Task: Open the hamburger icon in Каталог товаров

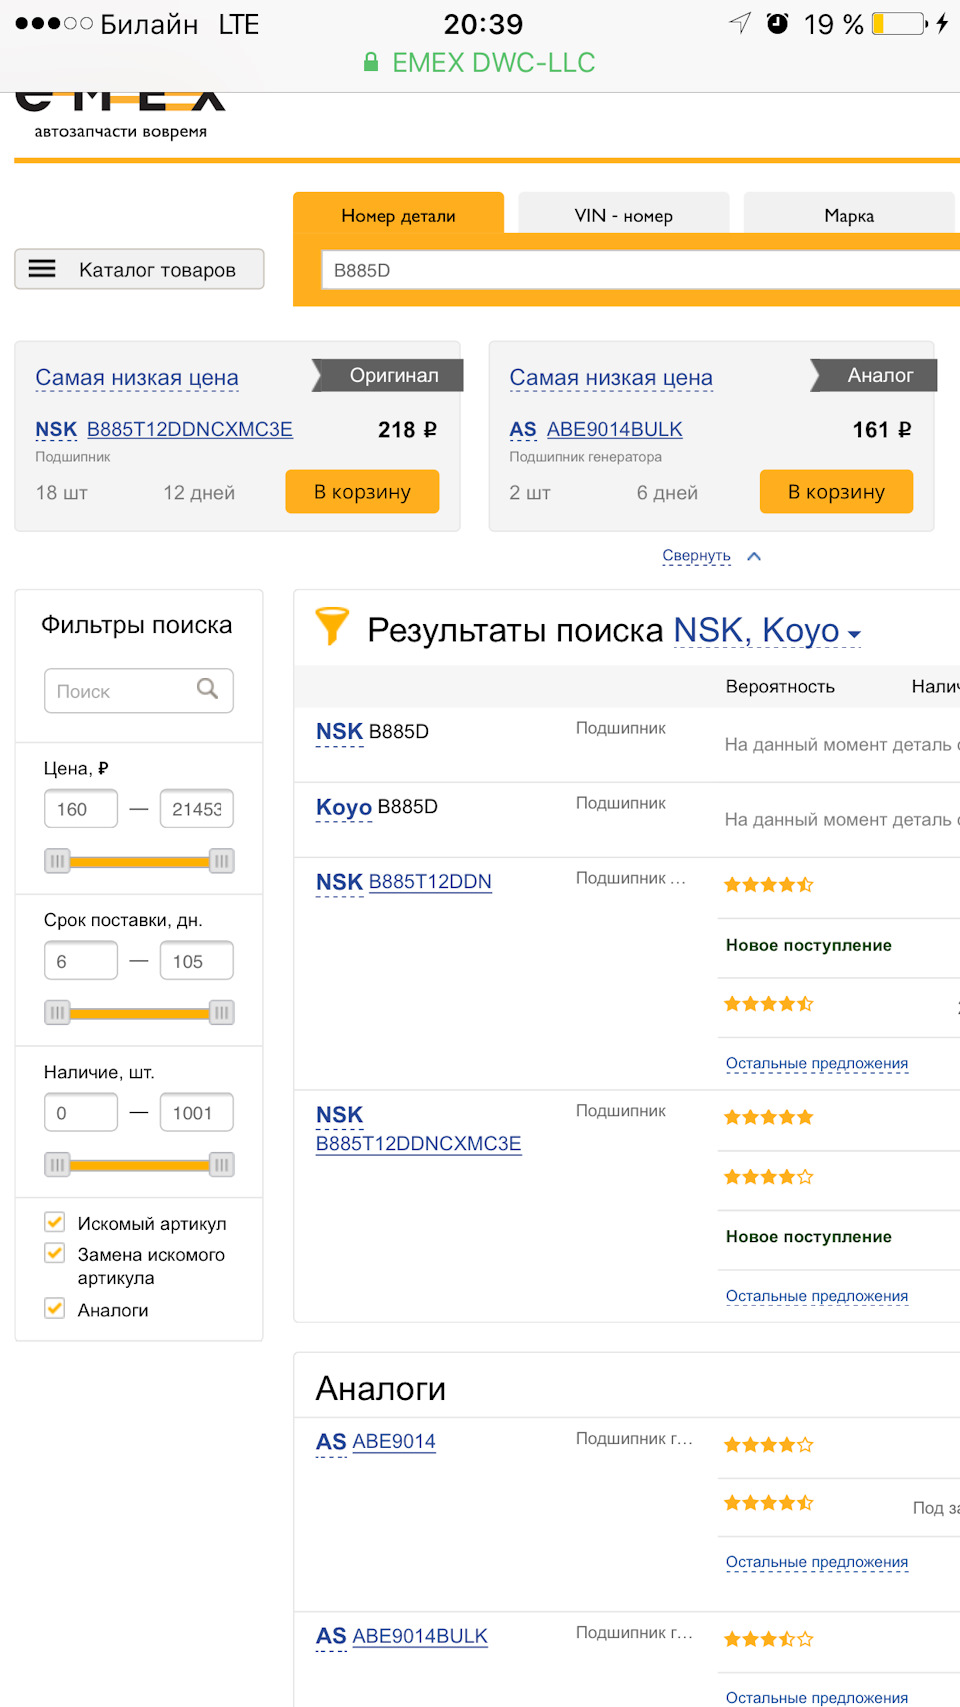Action: [42, 268]
